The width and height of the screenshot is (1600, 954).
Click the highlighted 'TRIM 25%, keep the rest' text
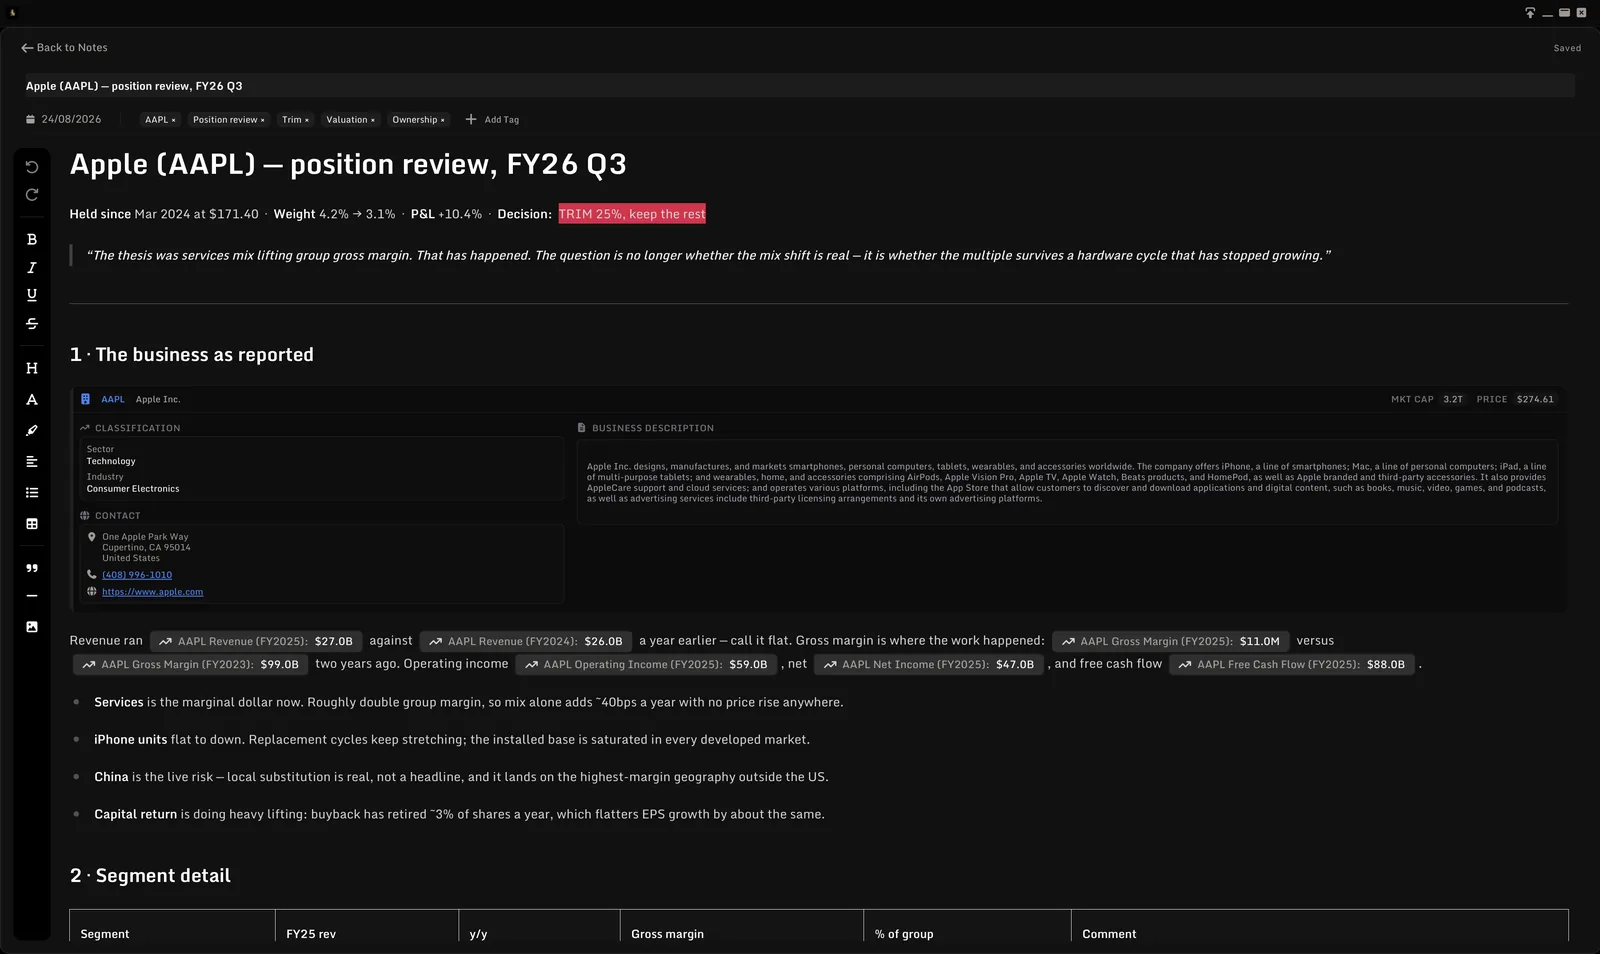[632, 214]
